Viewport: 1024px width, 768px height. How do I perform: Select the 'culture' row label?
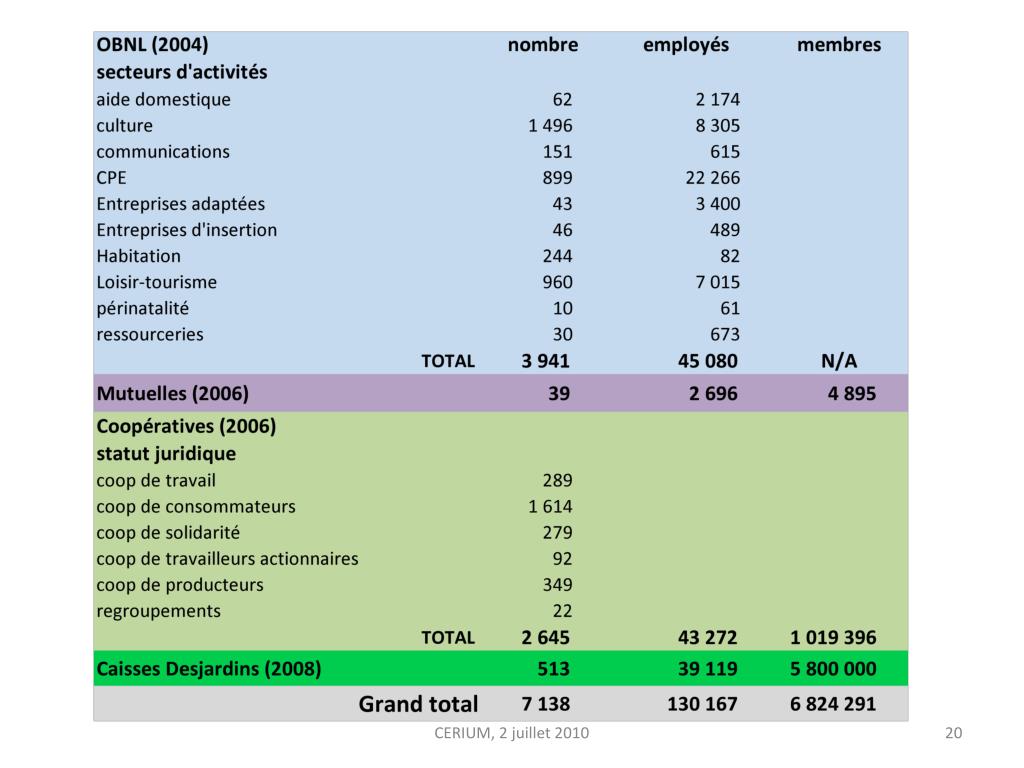124,125
